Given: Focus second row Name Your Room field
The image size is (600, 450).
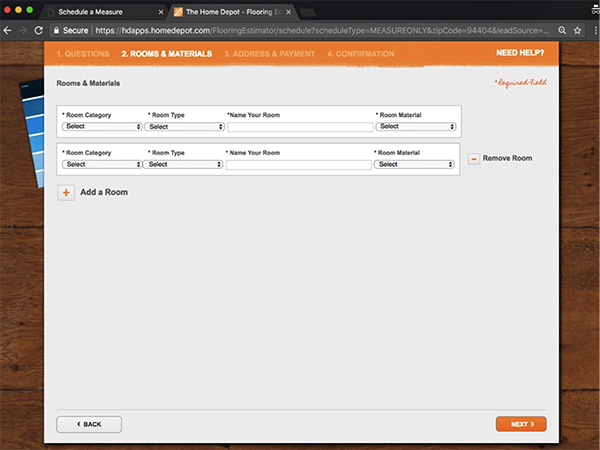Looking at the screenshot, I should [x=298, y=165].
